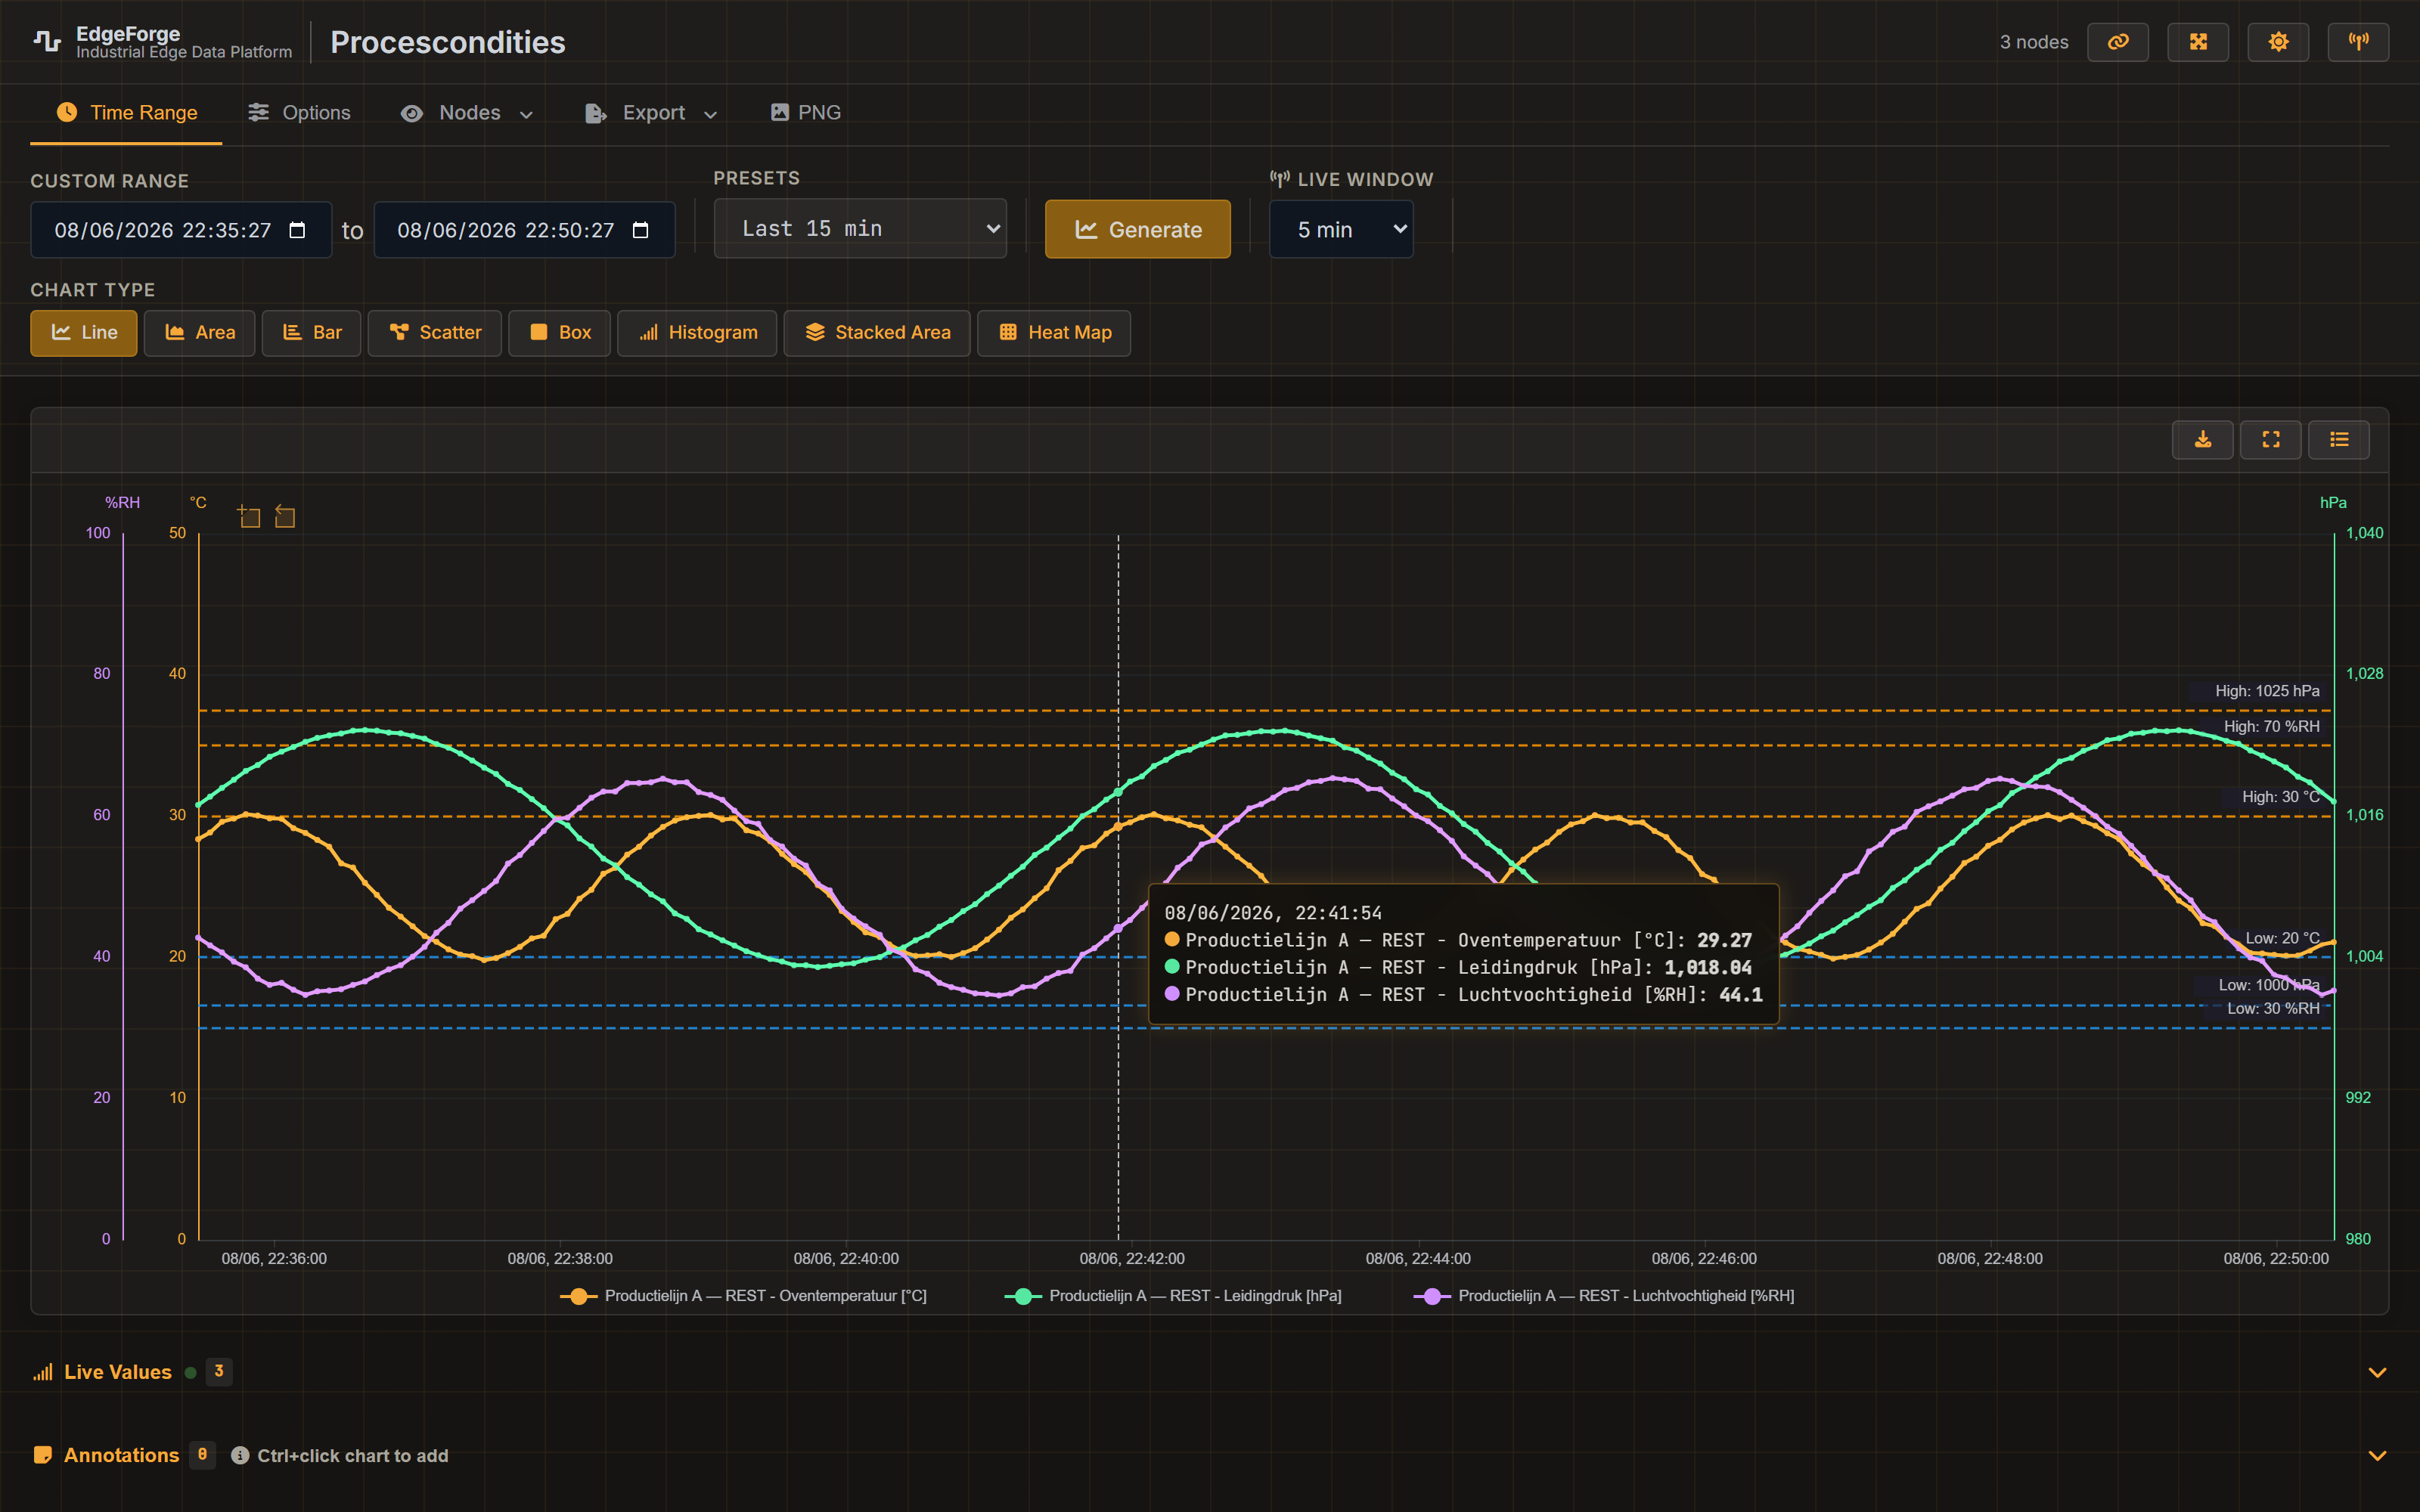Click the 08/06, 22:42:00 time axis label
The width and height of the screenshot is (2420, 1512).
[1132, 1258]
